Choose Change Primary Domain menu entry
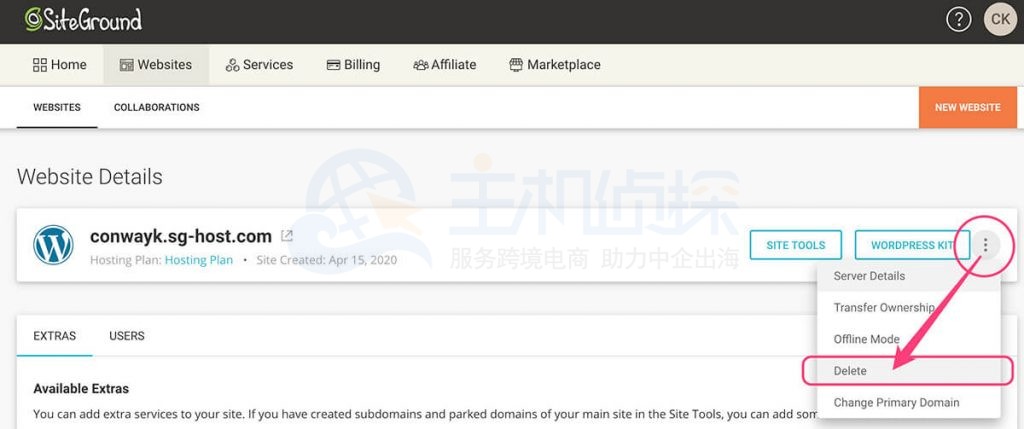This screenshot has width=1024, height=429. [x=908, y=402]
